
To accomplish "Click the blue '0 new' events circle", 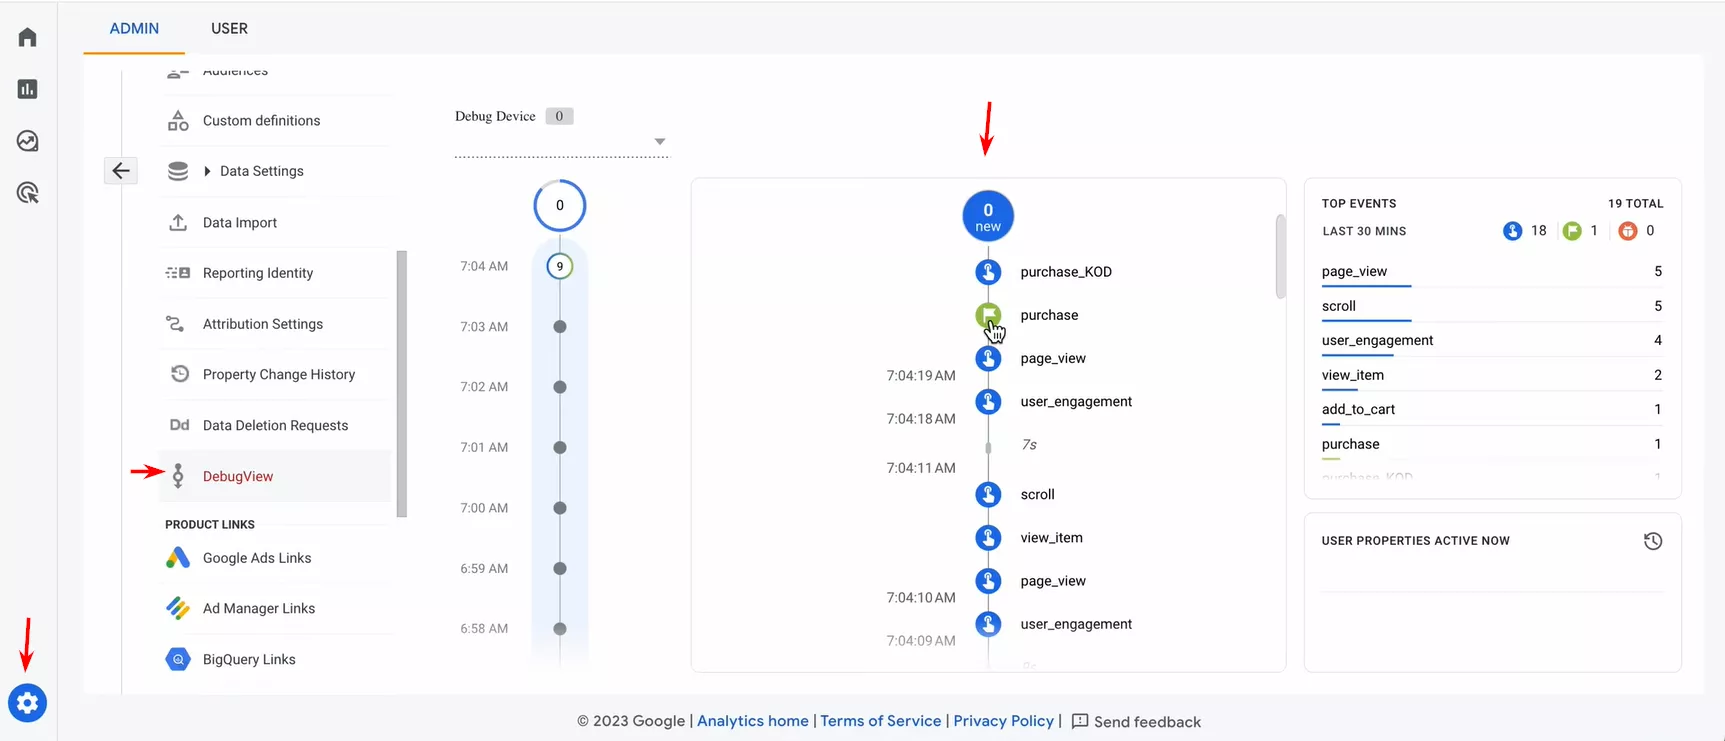I will (988, 216).
